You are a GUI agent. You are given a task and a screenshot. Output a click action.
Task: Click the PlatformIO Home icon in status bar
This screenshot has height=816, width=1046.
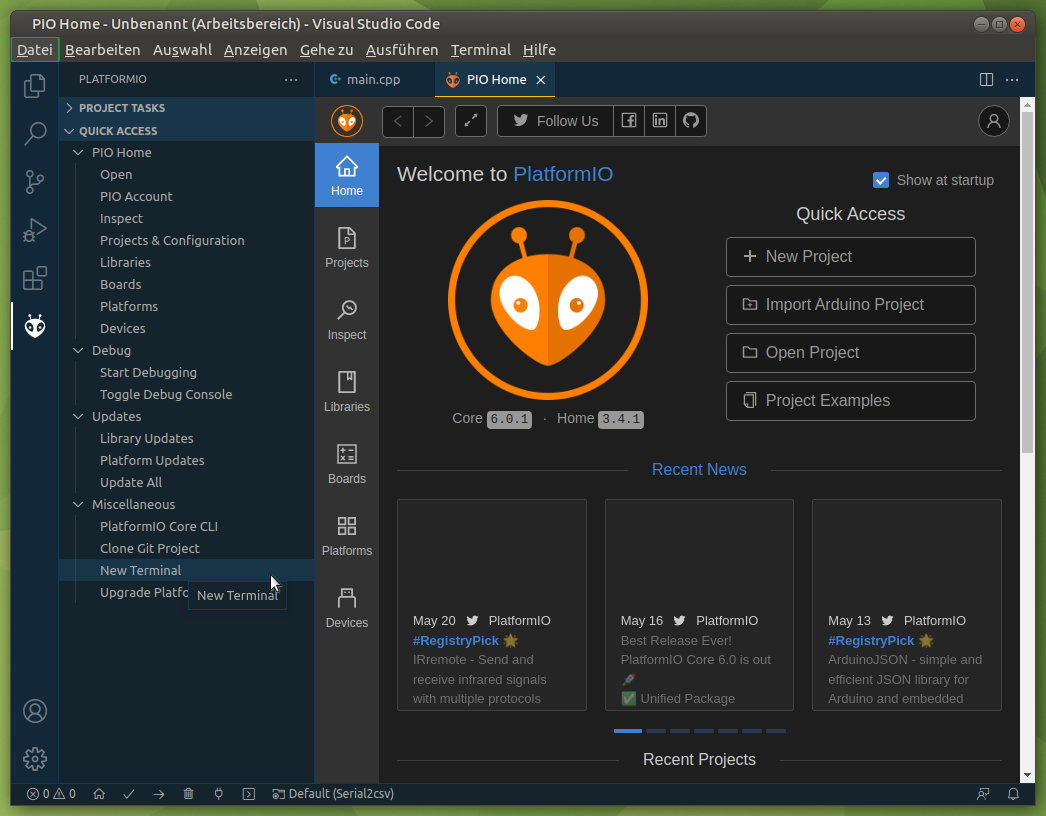(99, 794)
